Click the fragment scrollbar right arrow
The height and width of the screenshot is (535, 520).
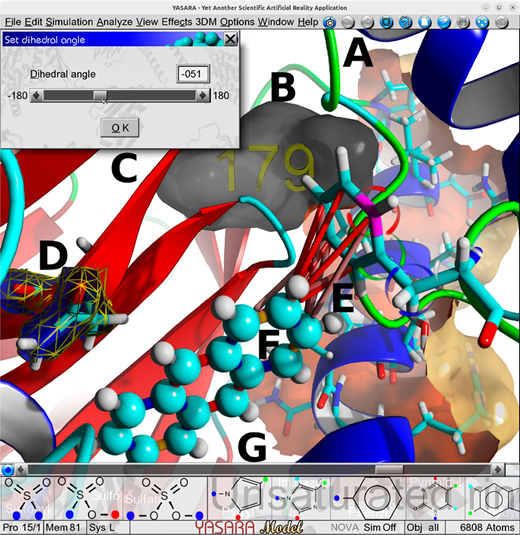point(497,470)
